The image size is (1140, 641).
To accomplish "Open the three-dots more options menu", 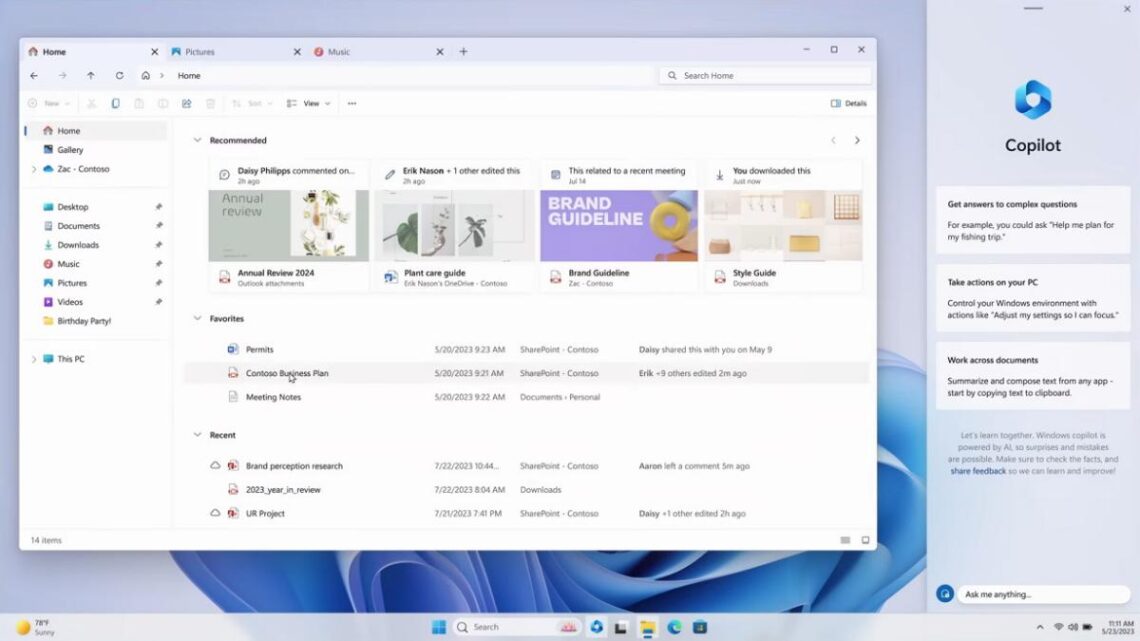I will point(352,103).
